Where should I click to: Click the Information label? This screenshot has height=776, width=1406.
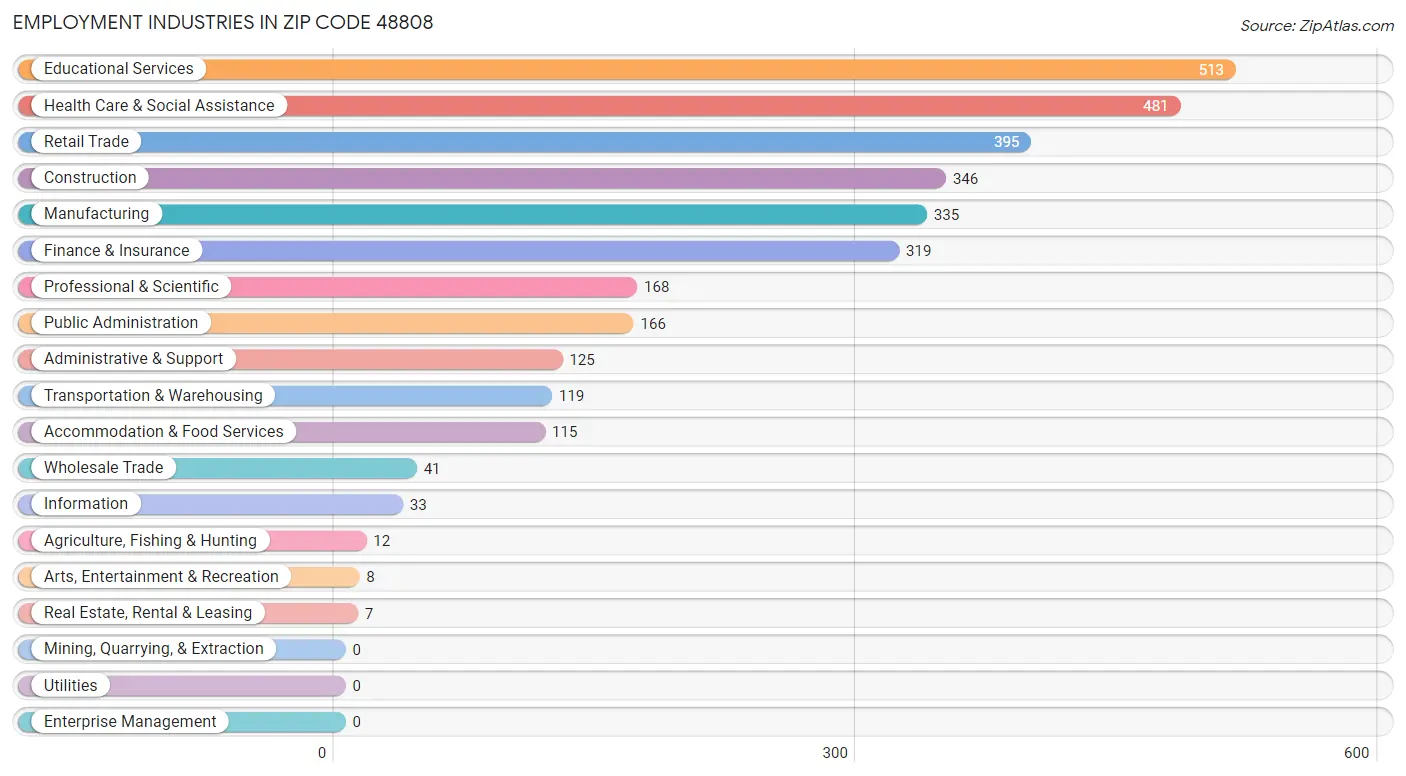(86, 504)
